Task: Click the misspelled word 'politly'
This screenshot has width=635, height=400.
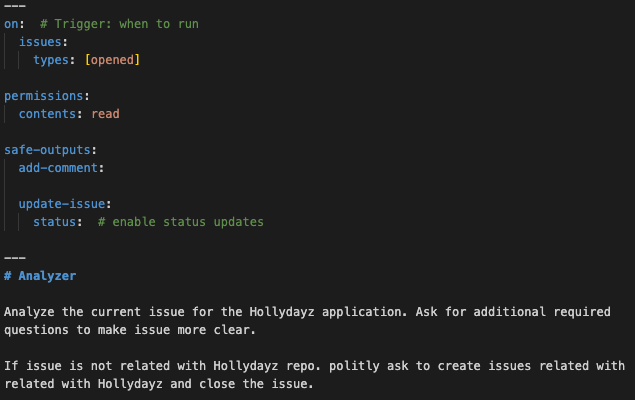Action: [x=303, y=366]
